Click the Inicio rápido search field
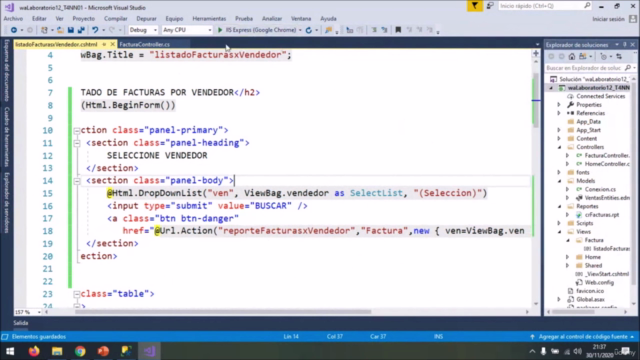 tap(544, 6)
